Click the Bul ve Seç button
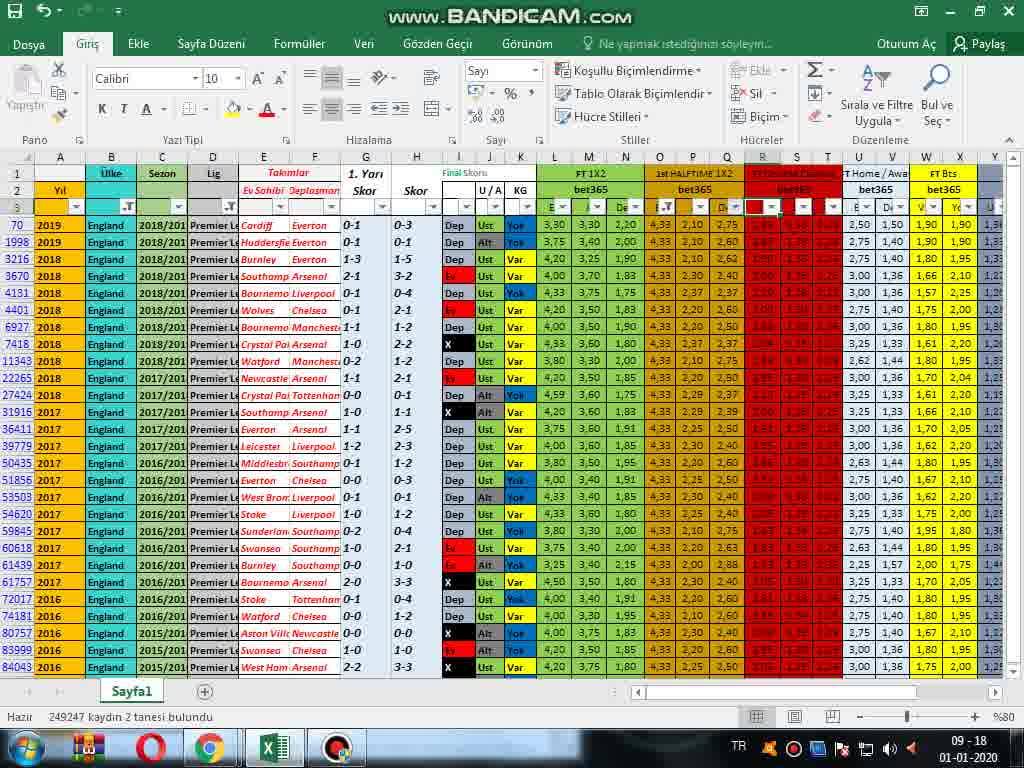The height and width of the screenshot is (768, 1024). [936, 96]
